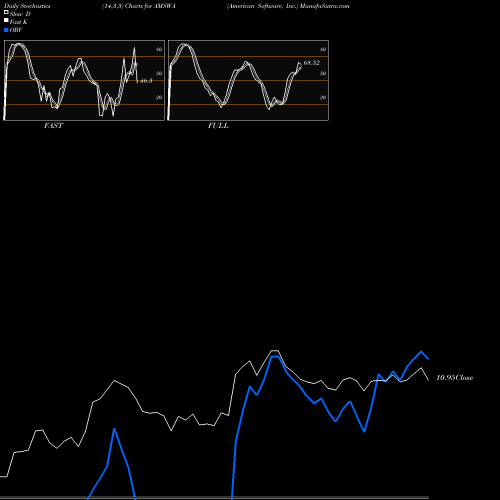Click the 'OBV' legend text
This screenshot has height=500, width=500.
[x=16, y=30]
